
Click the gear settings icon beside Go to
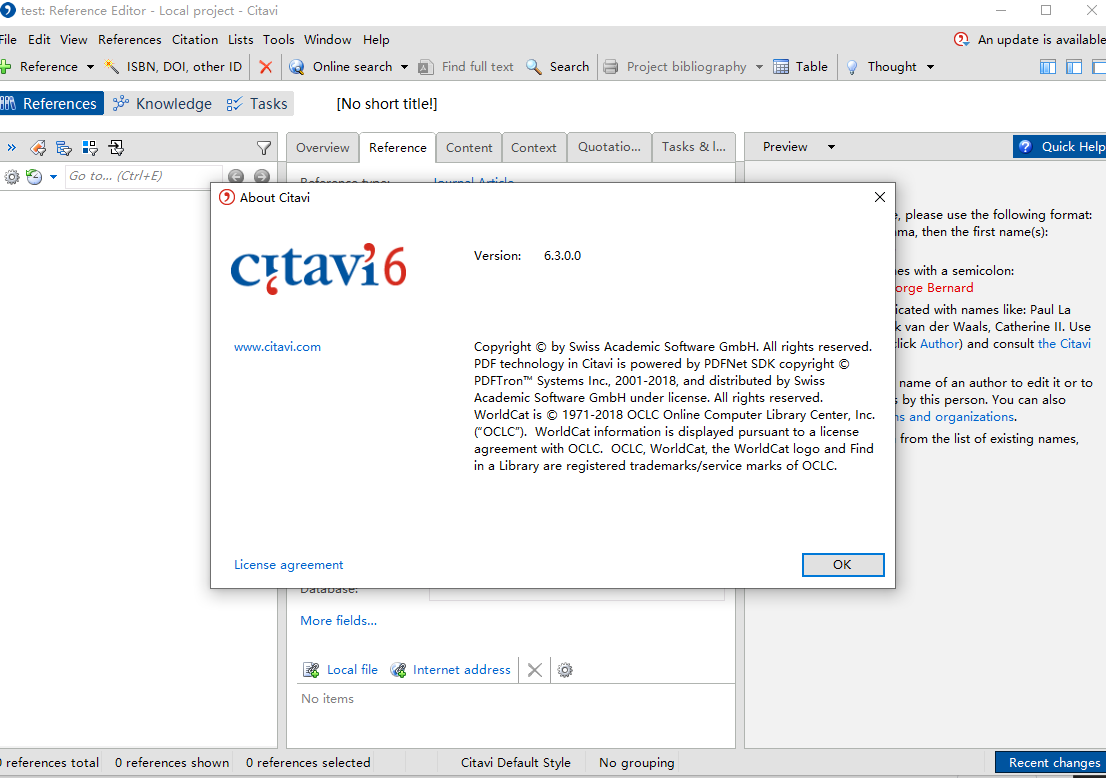pos(12,176)
